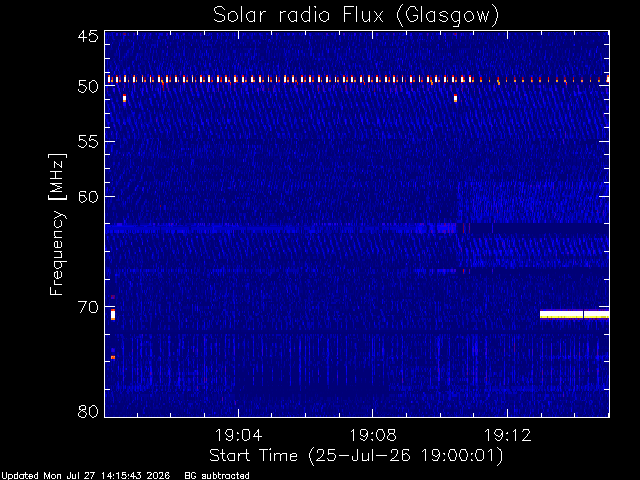This screenshot has width=640, height=480.
Task: Click the white dot below 50 MHz near 19:10
Action: tap(456, 98)
